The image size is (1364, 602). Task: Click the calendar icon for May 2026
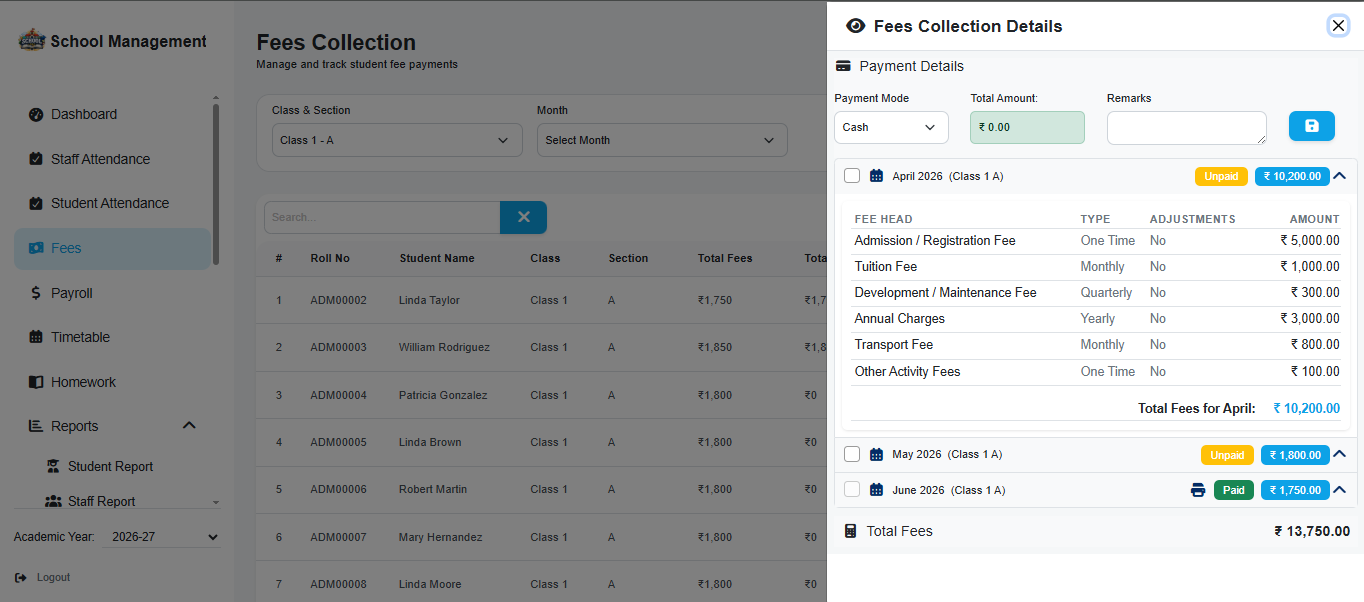click(876, 454)
